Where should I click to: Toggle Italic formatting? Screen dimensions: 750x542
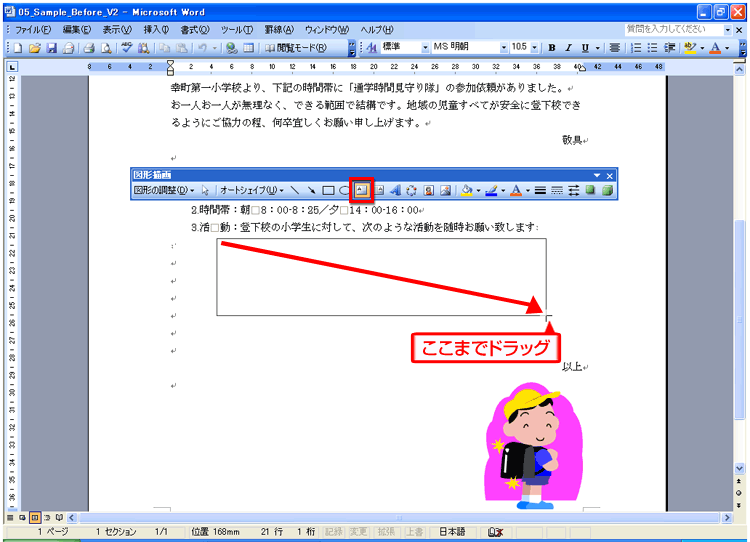[568, 47]
